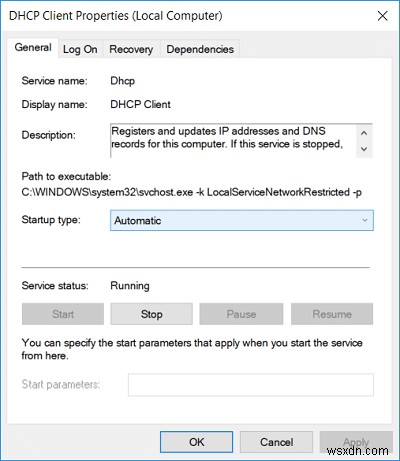Close the DHCP Client Properties dialog
Screen dimensions: 400x461
tap(382, 16)
